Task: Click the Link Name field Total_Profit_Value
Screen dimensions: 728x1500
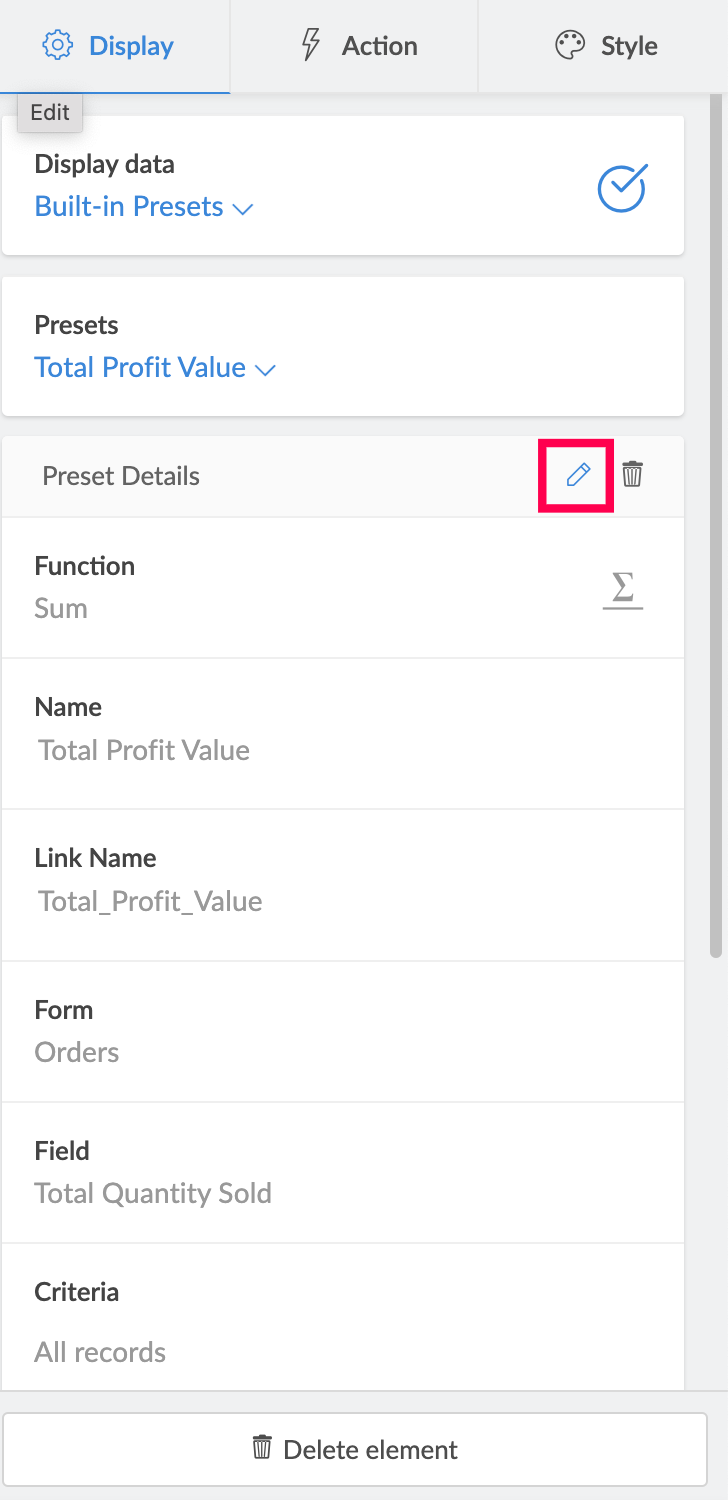Action: pos(150,901)
